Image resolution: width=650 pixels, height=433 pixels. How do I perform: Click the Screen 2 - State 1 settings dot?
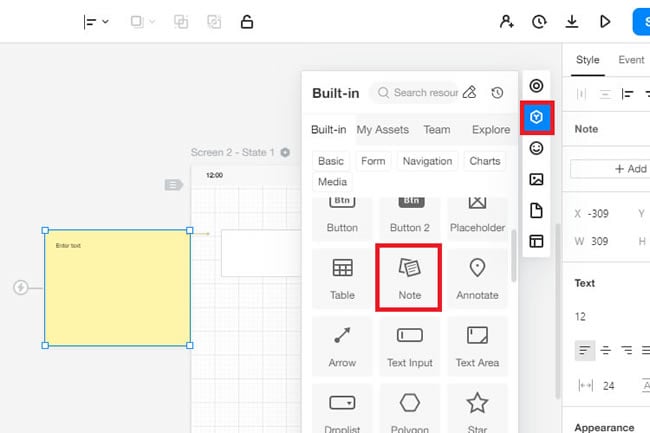point(285,152)
